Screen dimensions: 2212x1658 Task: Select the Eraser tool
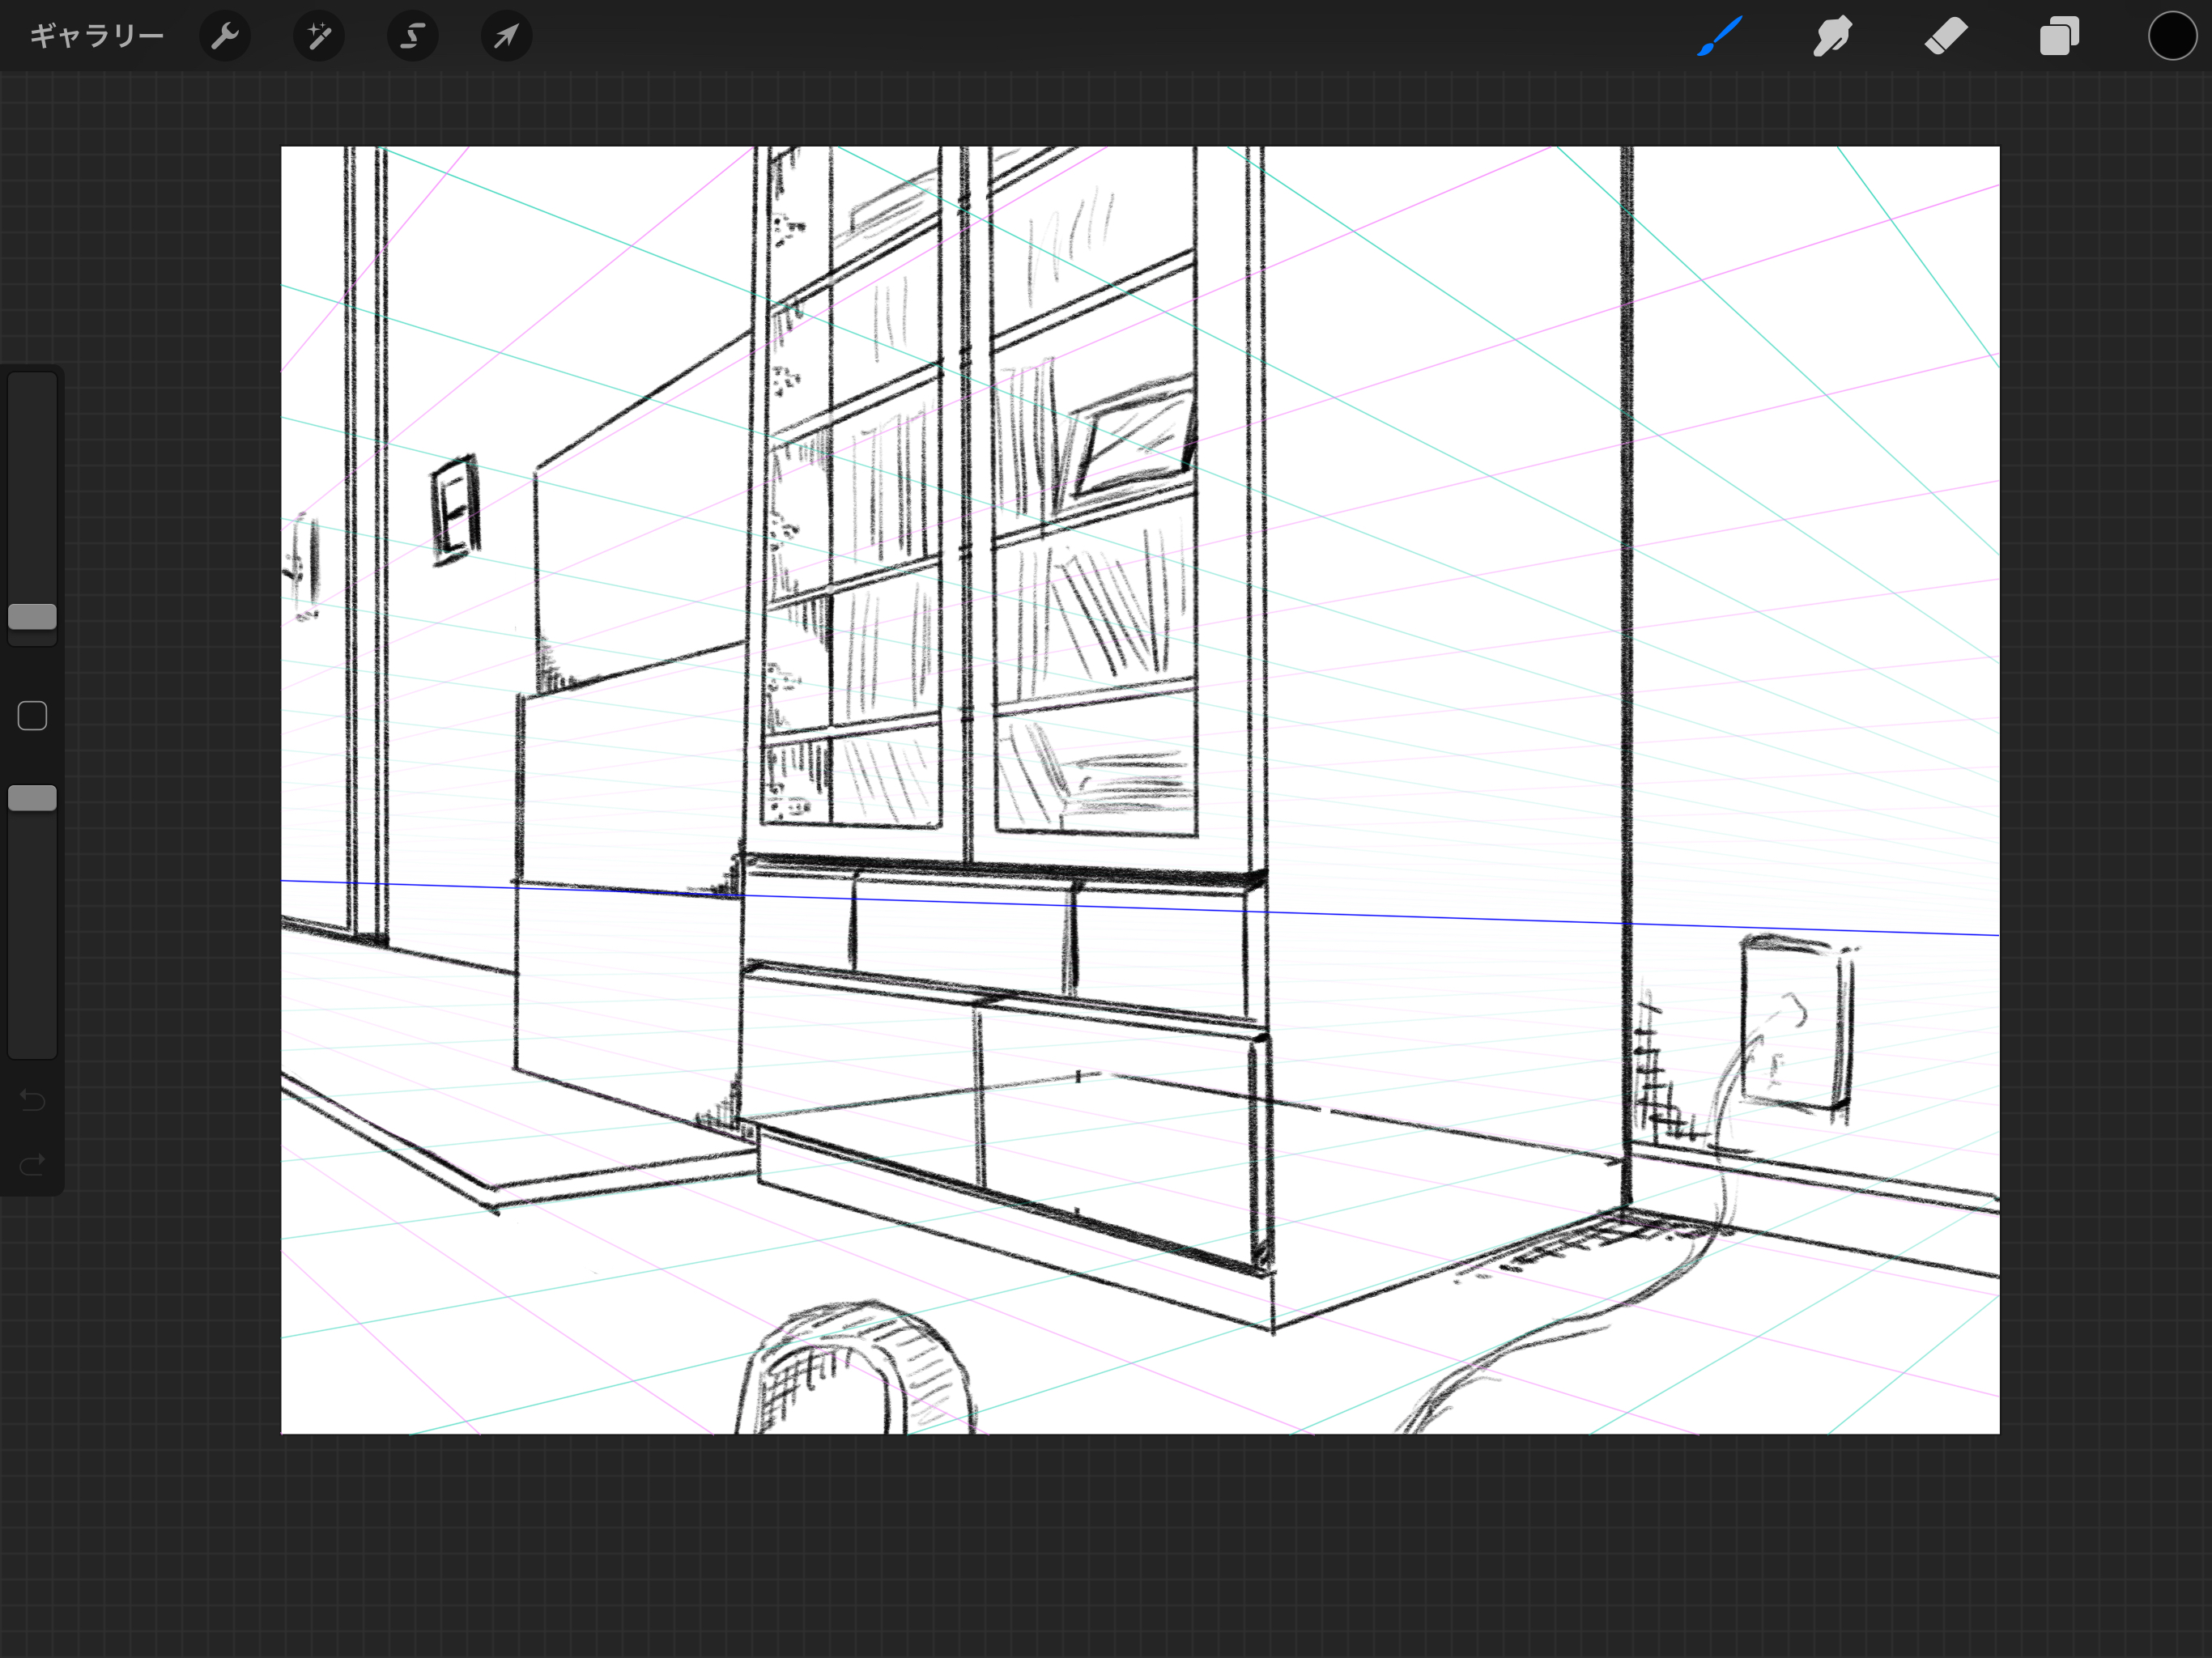[x=1946, y=36]
